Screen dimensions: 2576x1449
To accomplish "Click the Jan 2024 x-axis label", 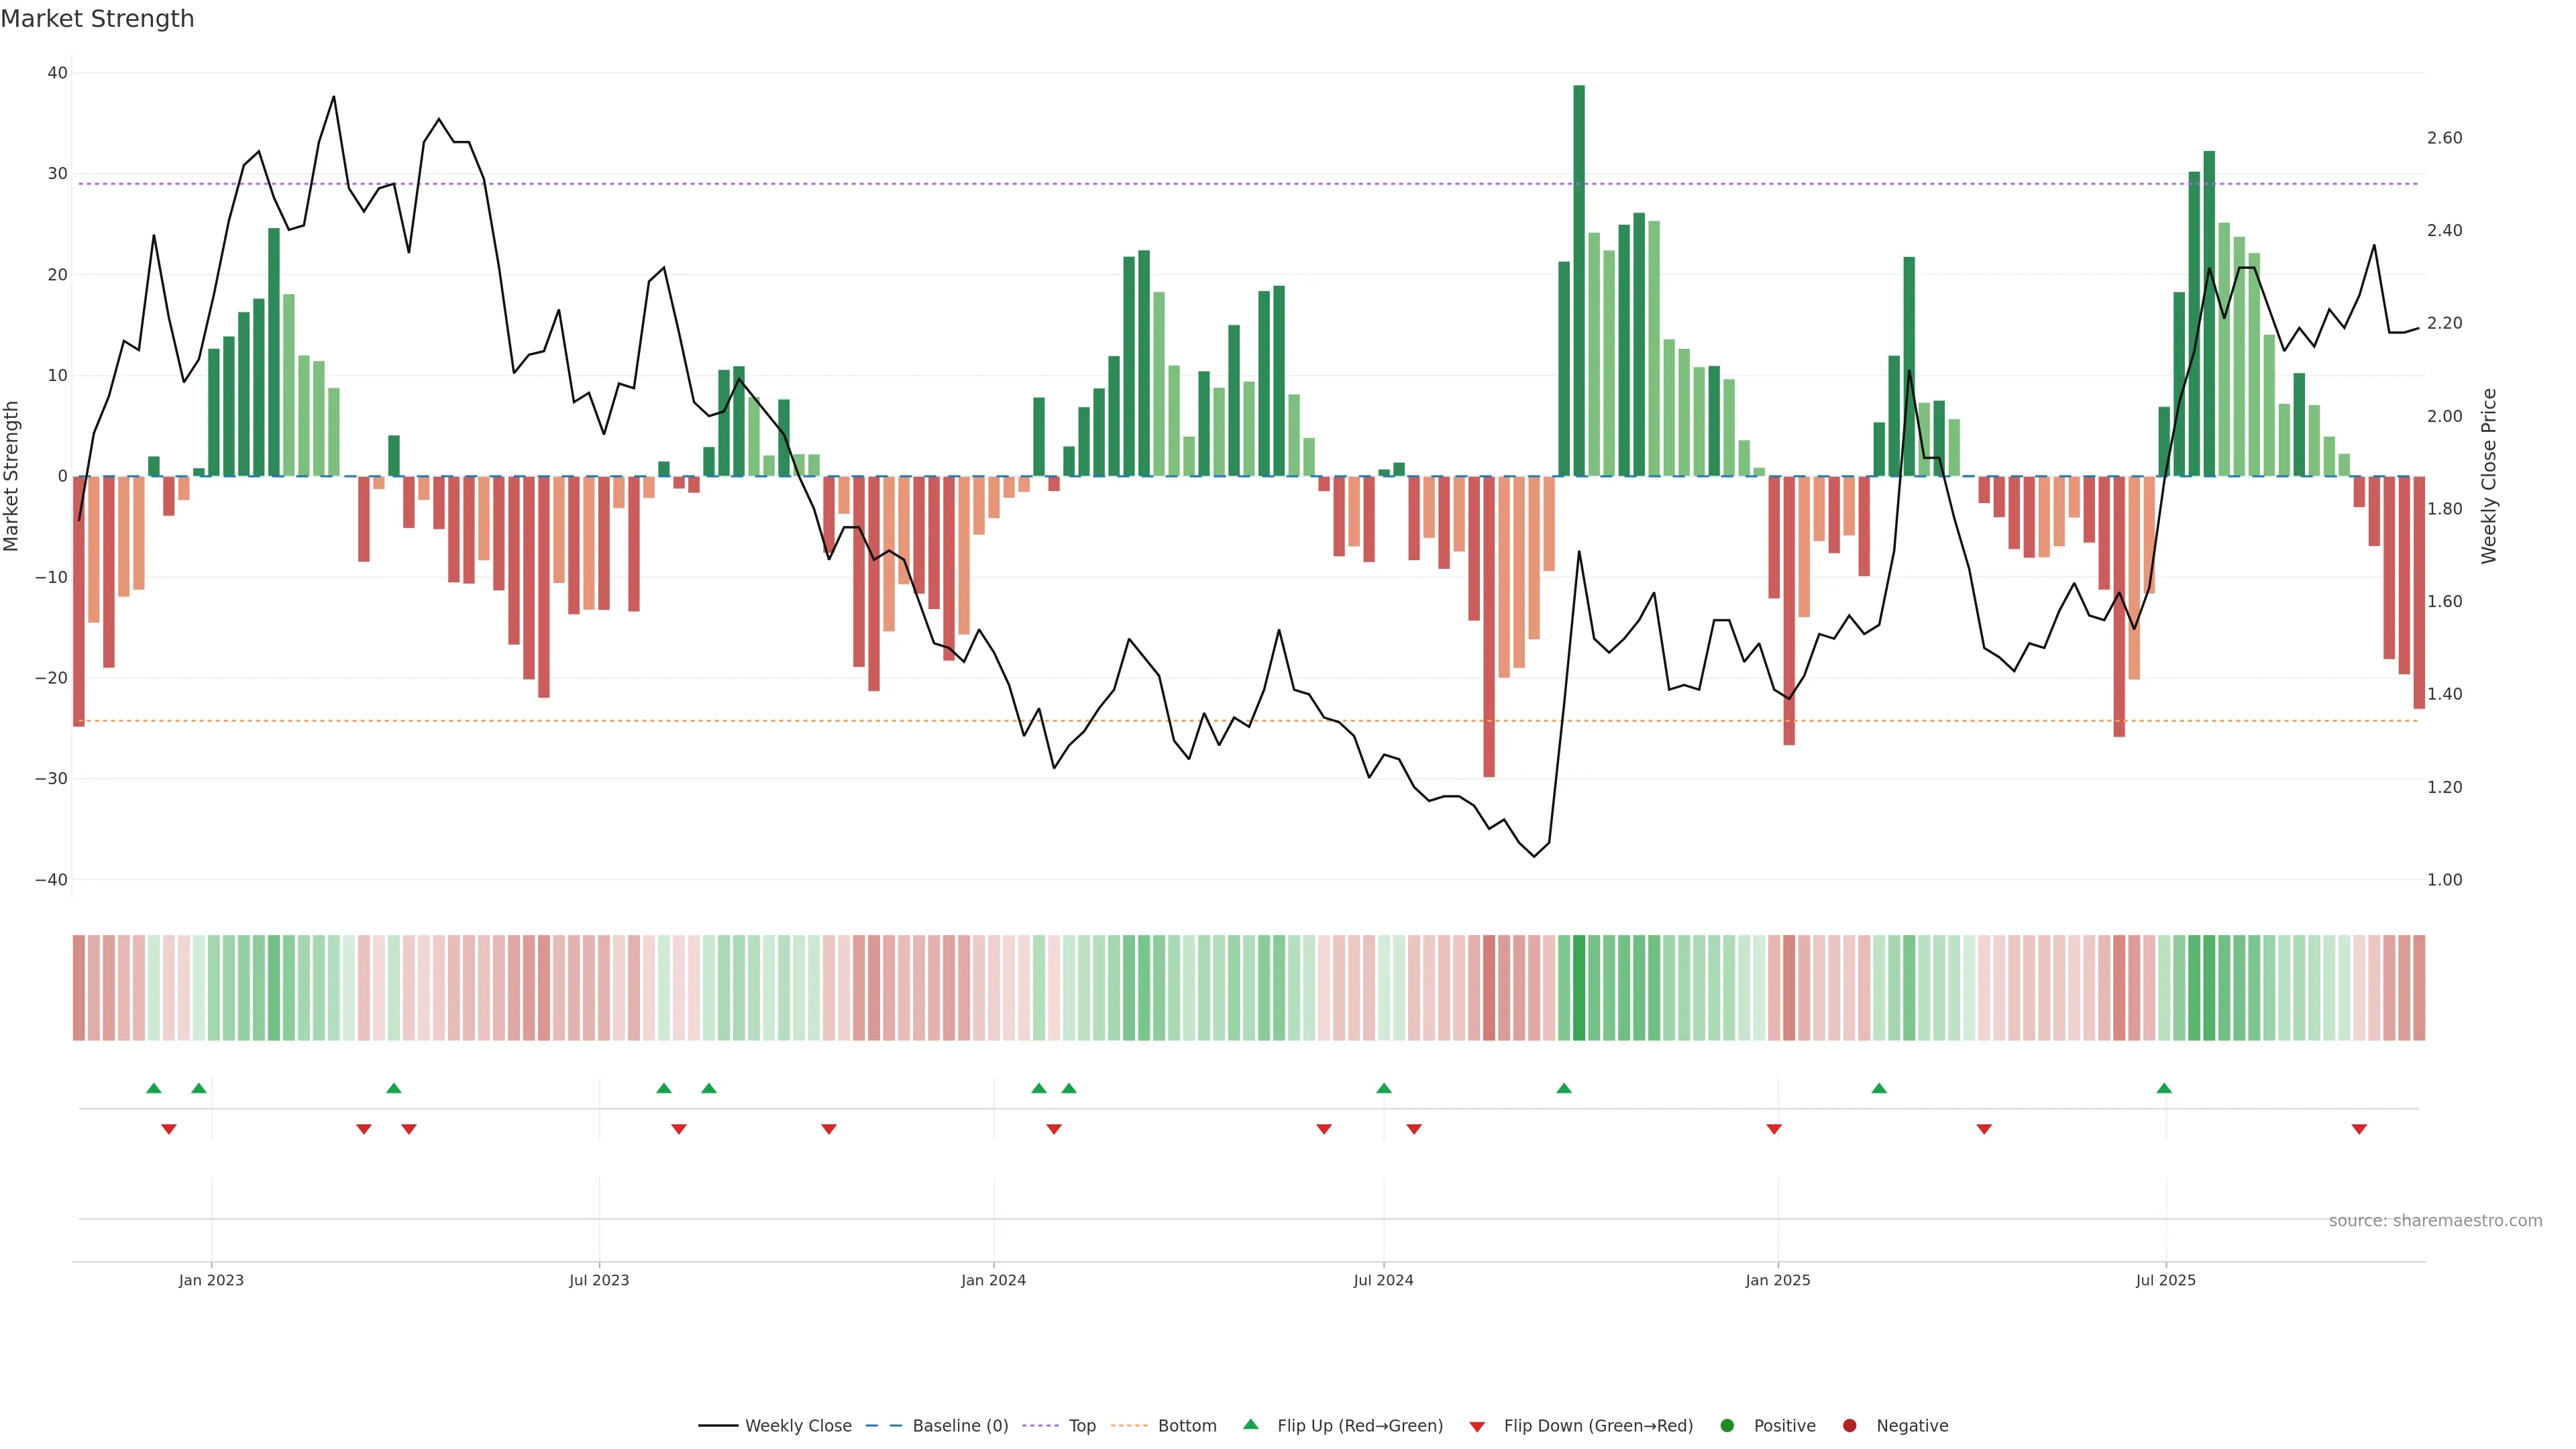I will (993, 1280).
